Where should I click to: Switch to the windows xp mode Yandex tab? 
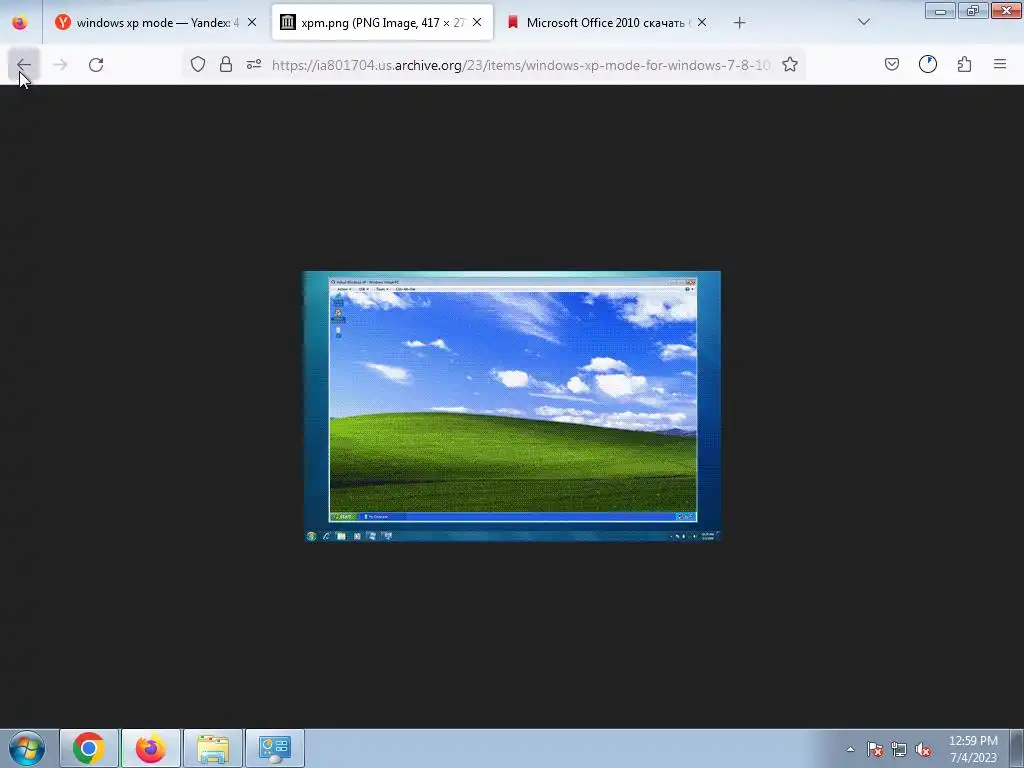157,23
